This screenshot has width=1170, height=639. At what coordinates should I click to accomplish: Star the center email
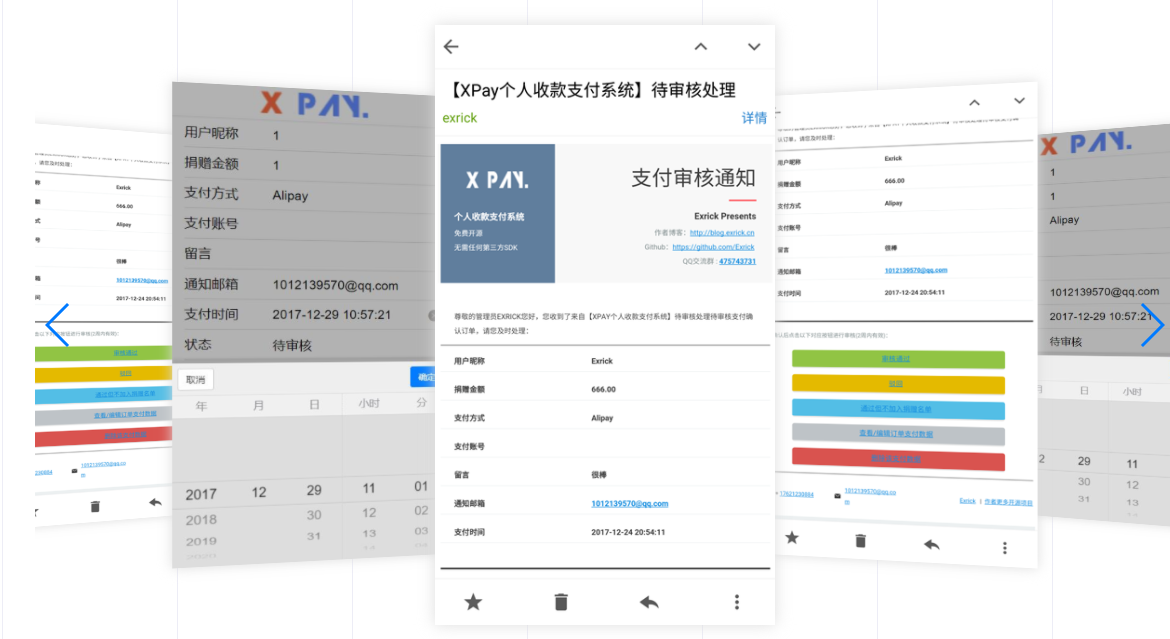(473, 602)
